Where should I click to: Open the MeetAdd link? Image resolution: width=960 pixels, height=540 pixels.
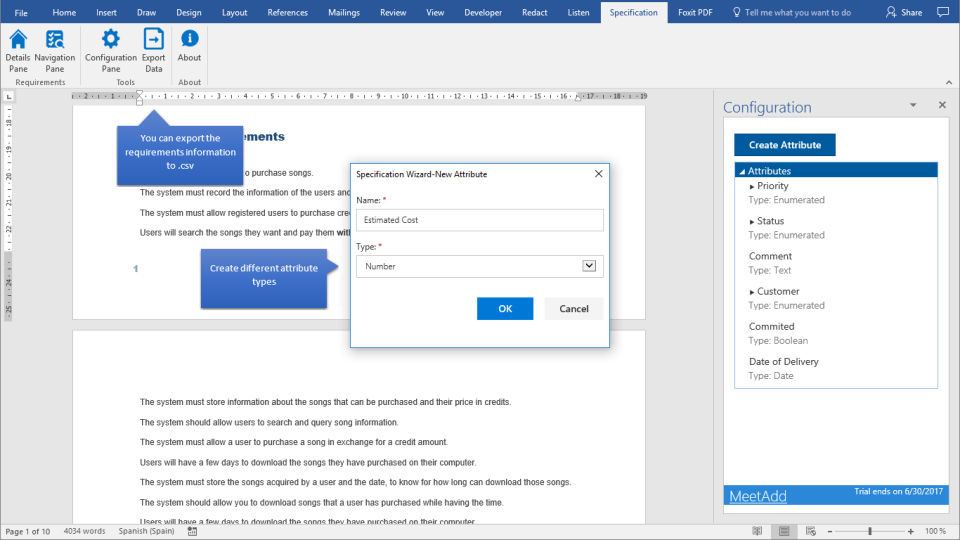(x=758, y=496)
